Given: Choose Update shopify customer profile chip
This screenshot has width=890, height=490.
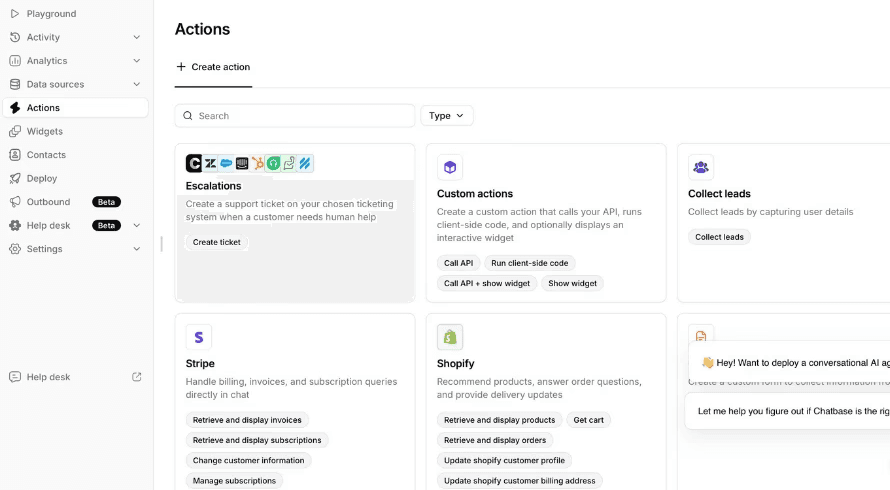Looking at the screenshot, I should (504, 460).
